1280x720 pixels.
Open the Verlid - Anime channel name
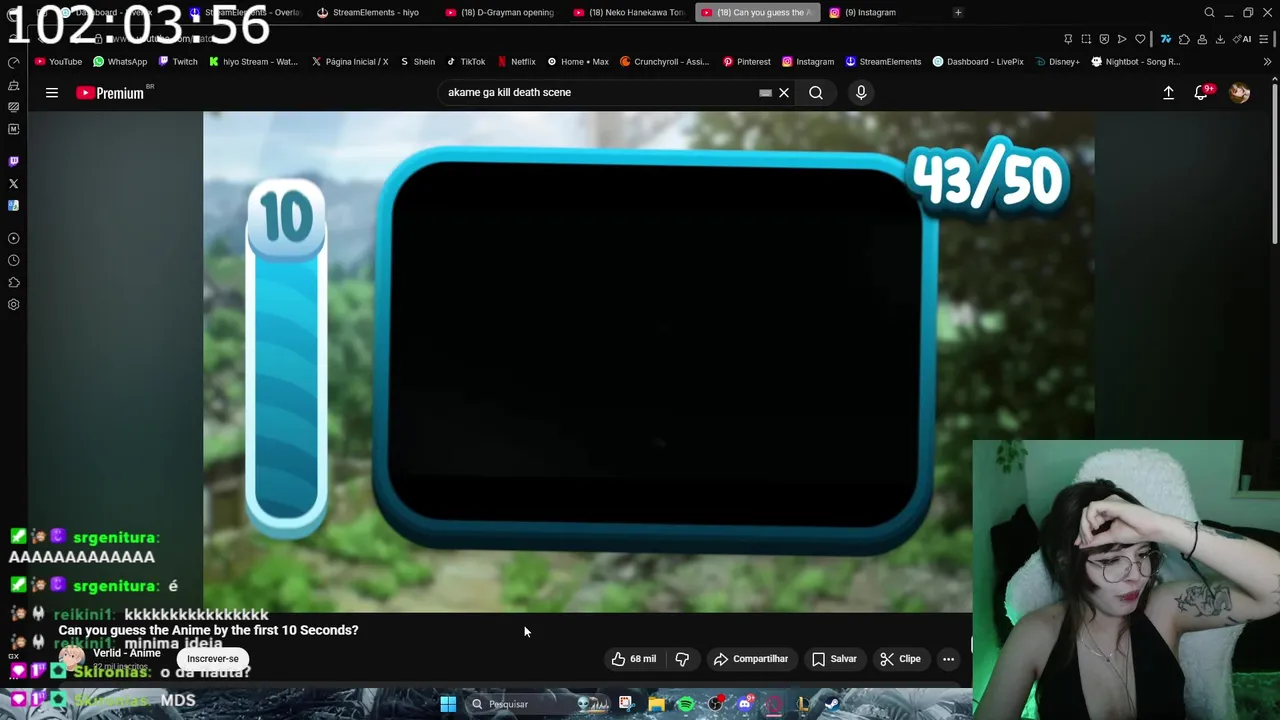127,653
